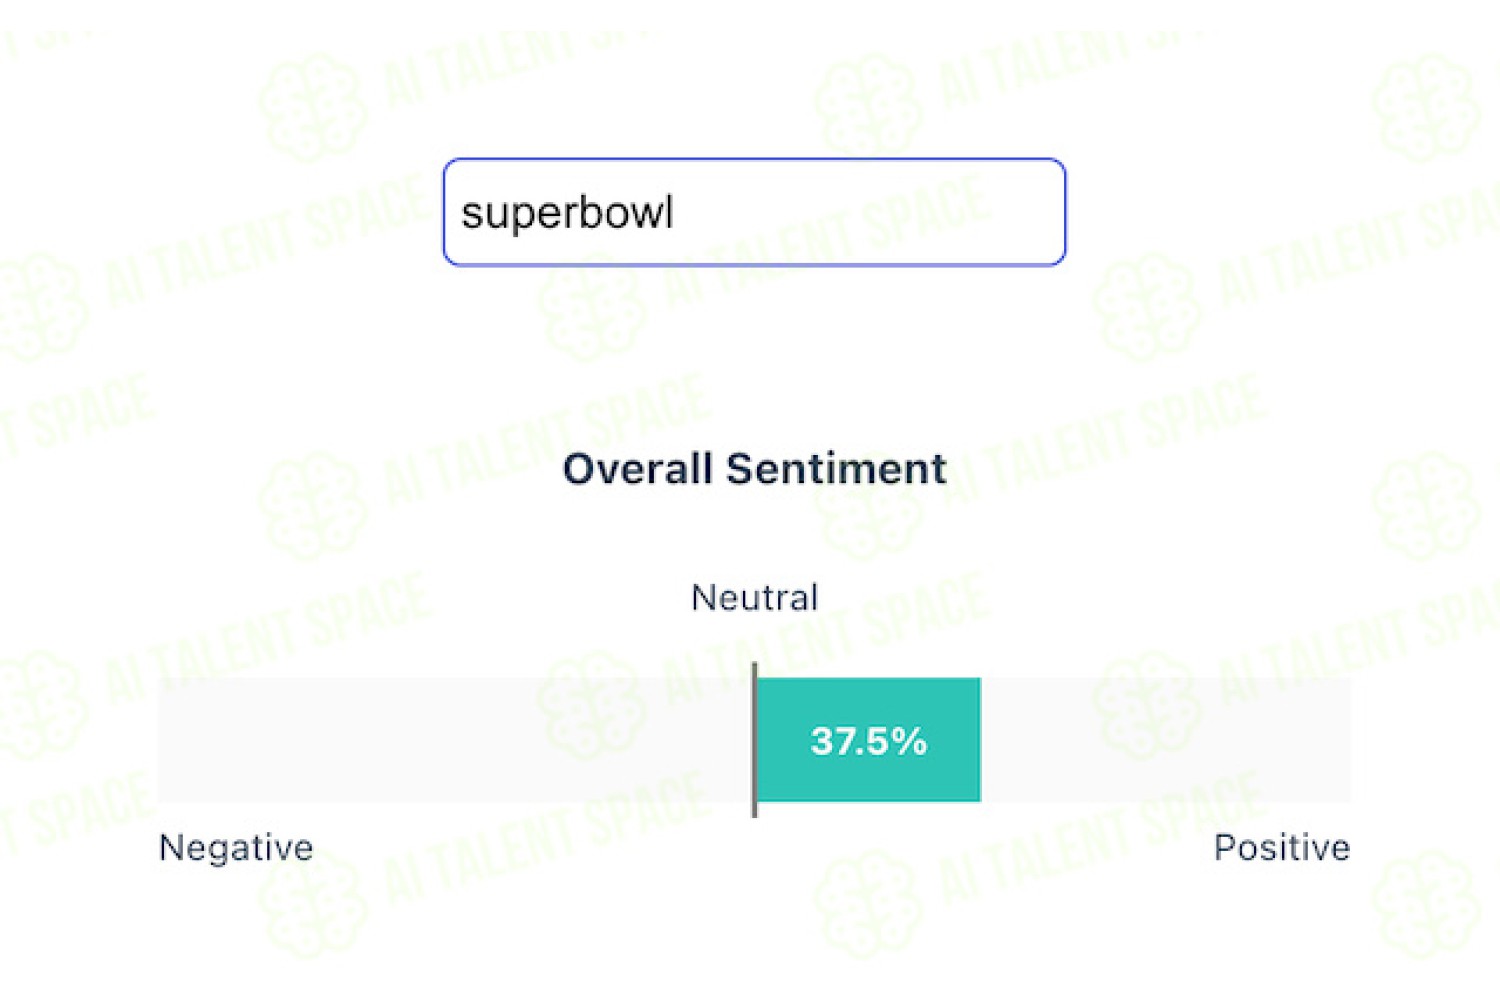This screenshot has width=1500, height=1000.
Task: Click the unfilled gray track beyond teal bar
Action: click(1166, 740)
